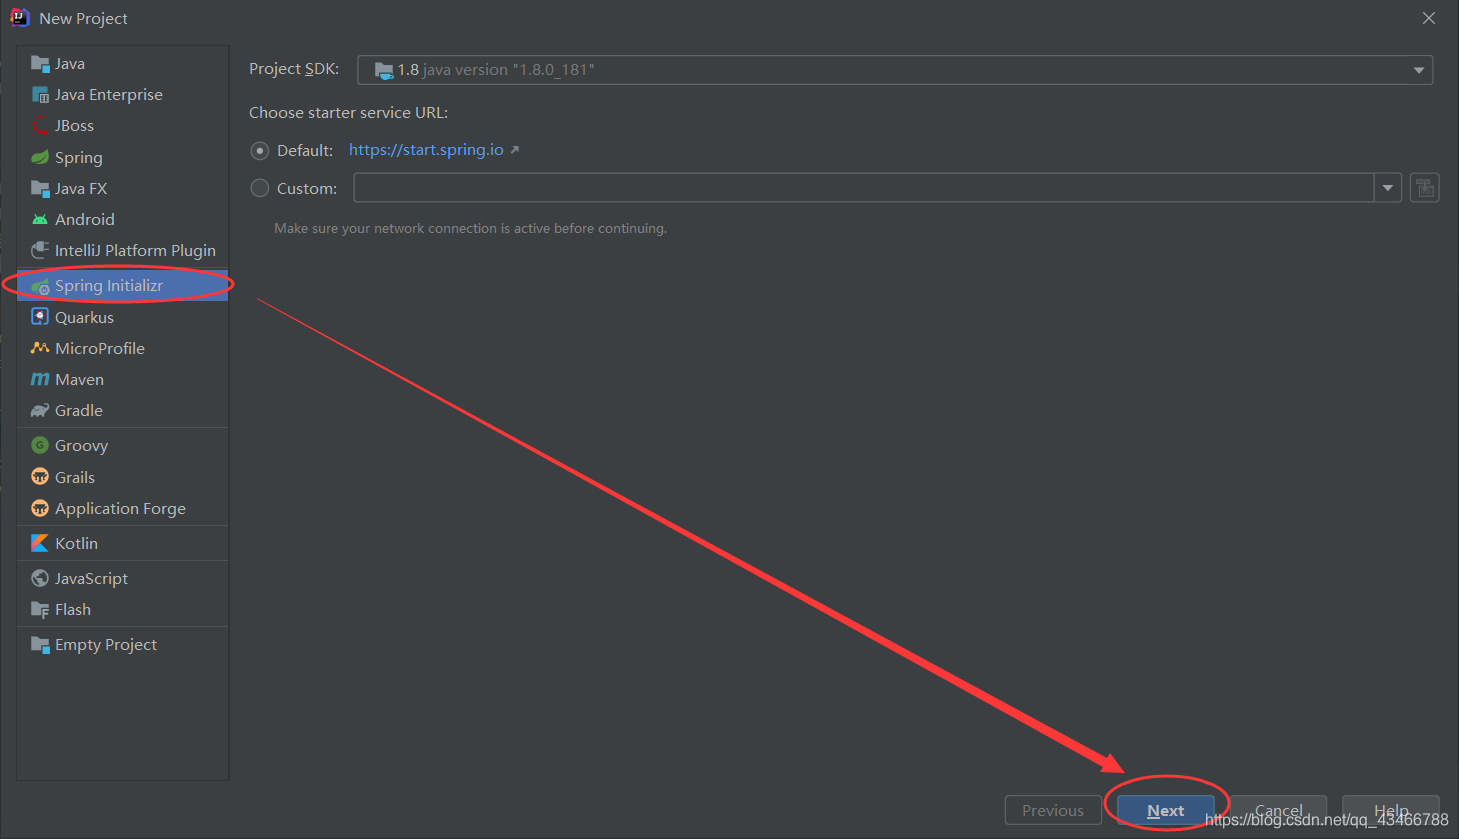Viewport: 1459px width, 839px height.
Task: Click the Maven m icon
Action: click(x=40, y=380)
